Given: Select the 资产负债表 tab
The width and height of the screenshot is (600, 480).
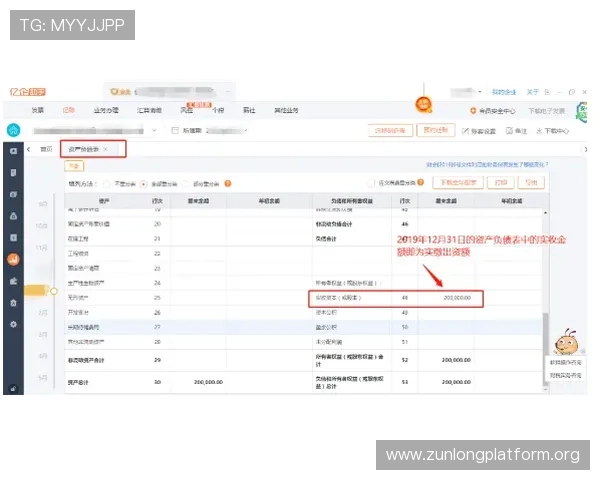Looking at the screenshot, I should [83, 149].
